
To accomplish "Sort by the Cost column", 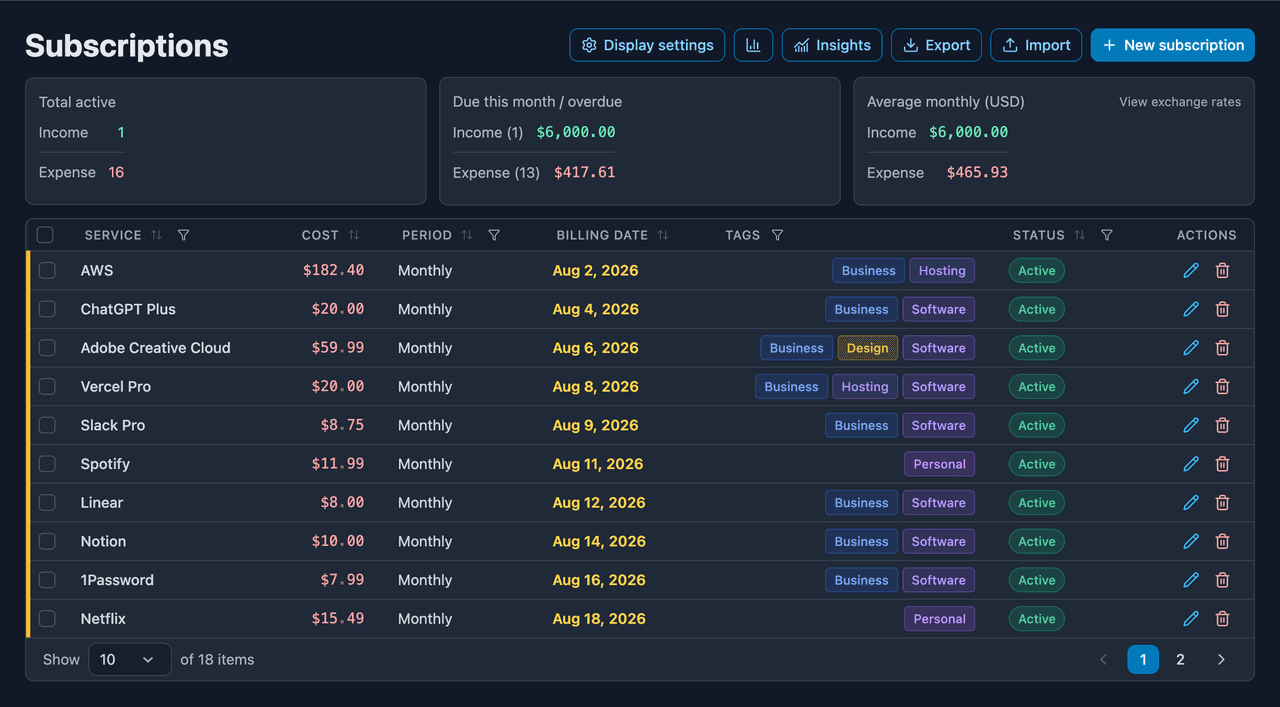I will pyautogui.click(x=354, y=235).
